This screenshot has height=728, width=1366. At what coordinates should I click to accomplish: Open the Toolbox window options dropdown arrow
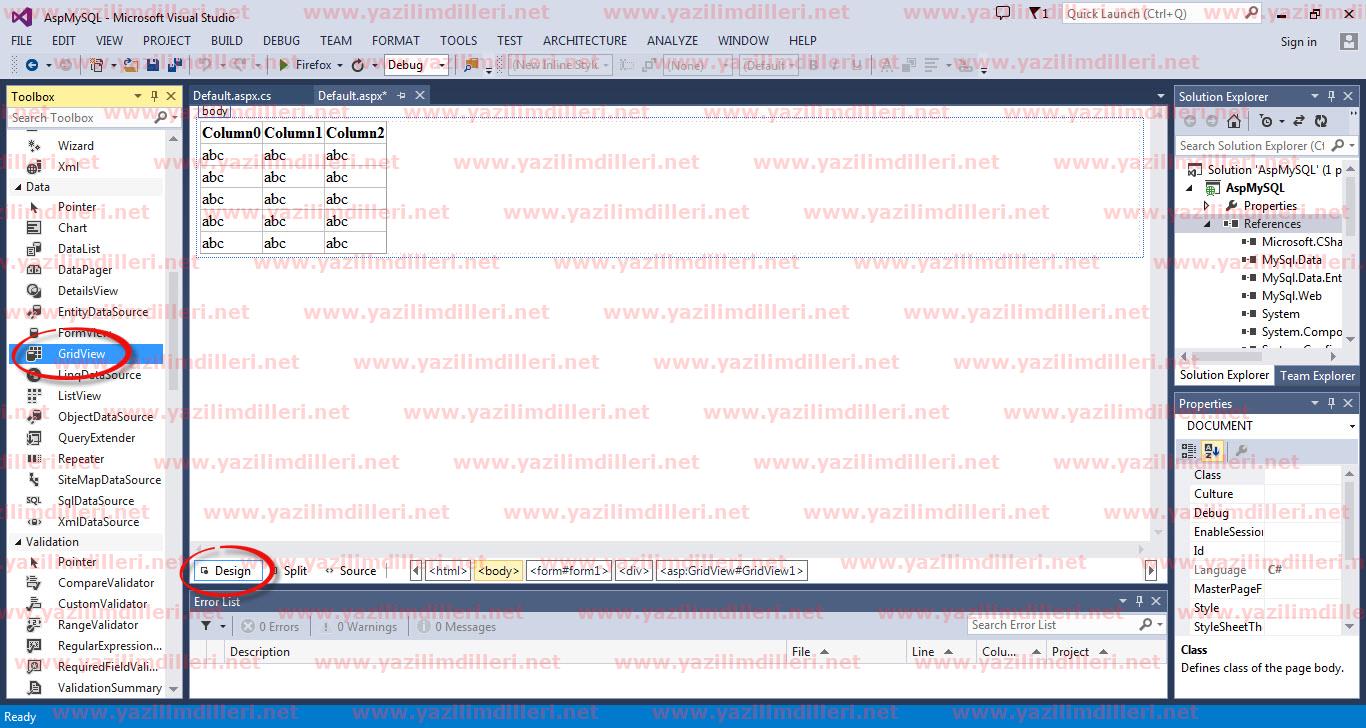coord(138,96)
